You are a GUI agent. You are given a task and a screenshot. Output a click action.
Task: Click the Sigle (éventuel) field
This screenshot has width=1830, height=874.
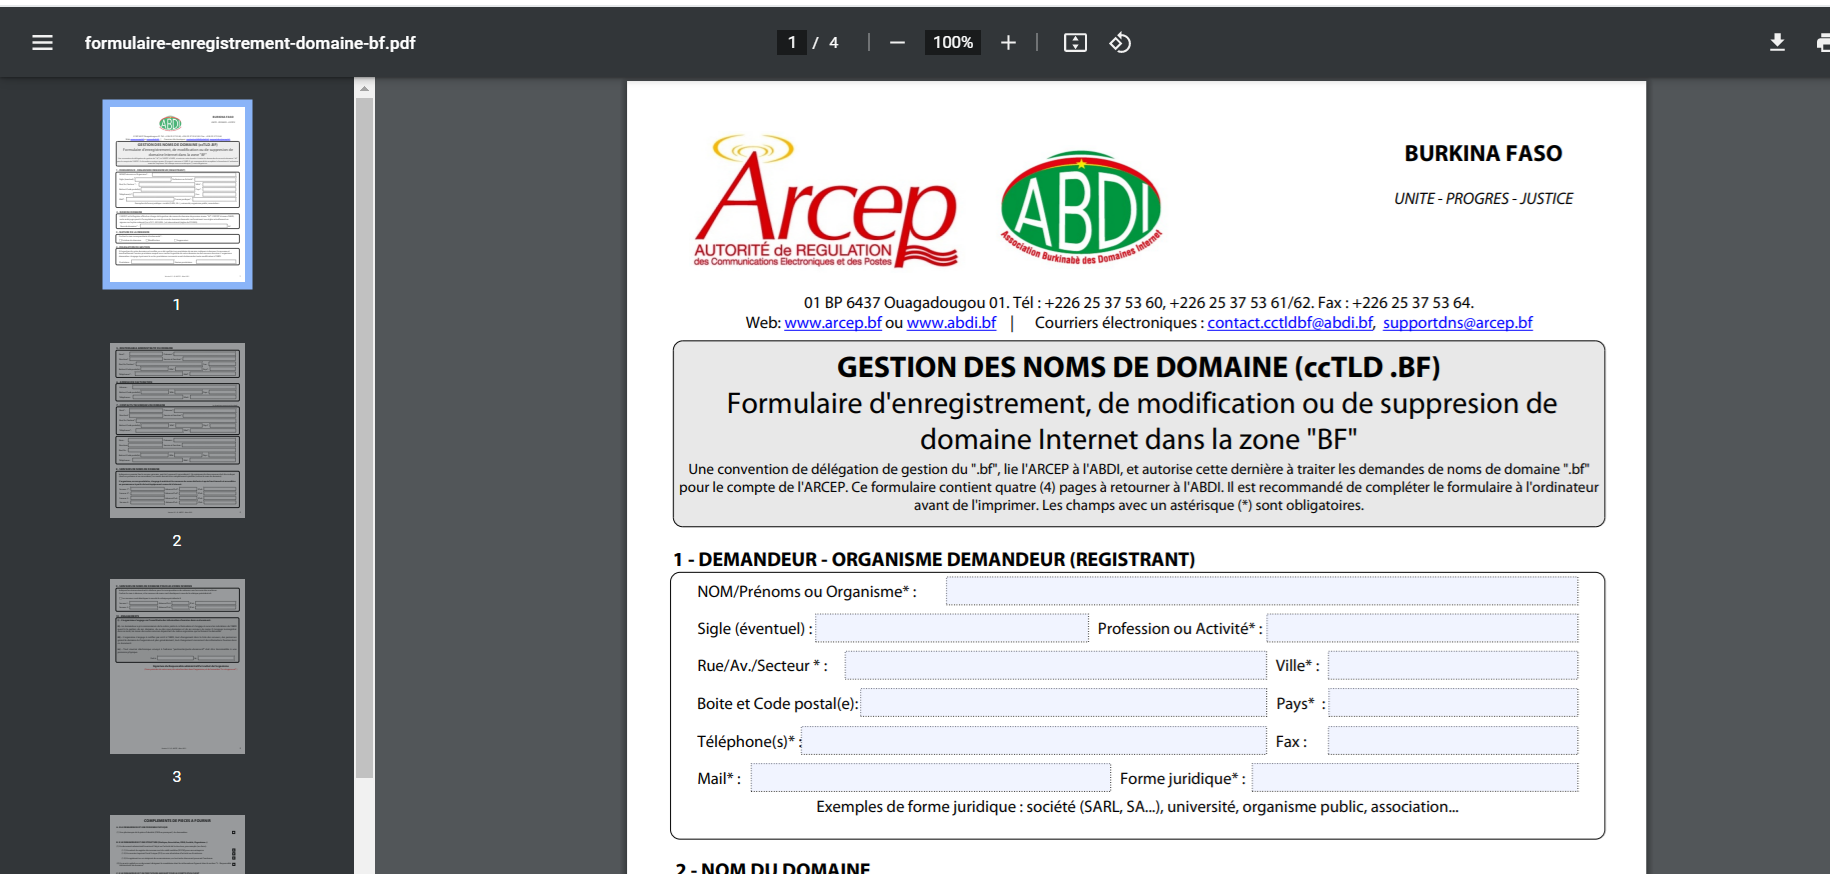pyautogui.click(x=952, y=628)
